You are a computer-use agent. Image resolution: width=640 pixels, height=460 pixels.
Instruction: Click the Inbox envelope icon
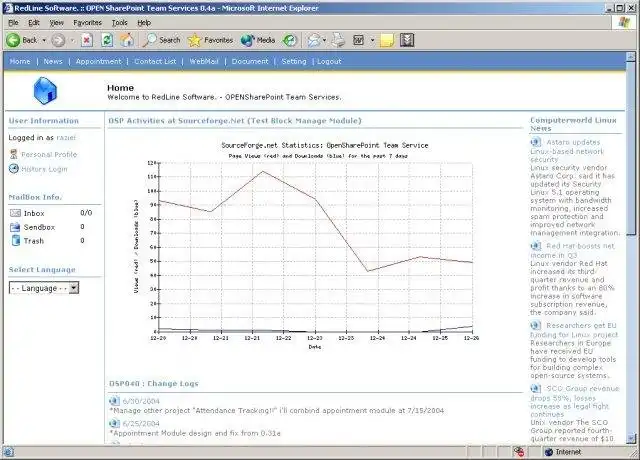[x=15, y=213]
